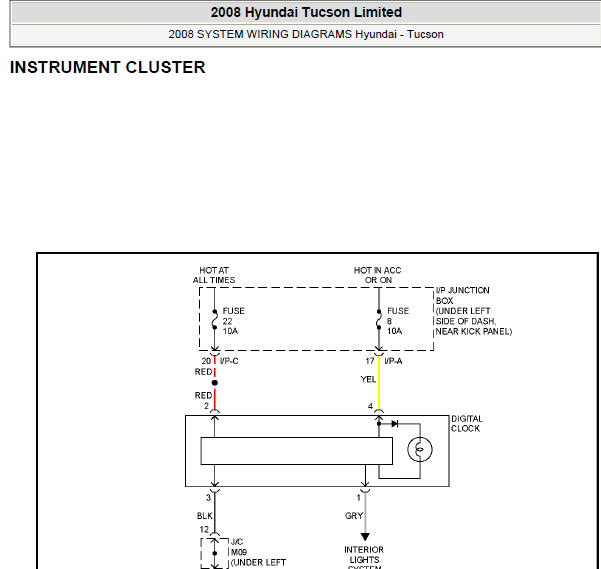
Task: Click the fuse 8 symbol
Action: [379, 320]
